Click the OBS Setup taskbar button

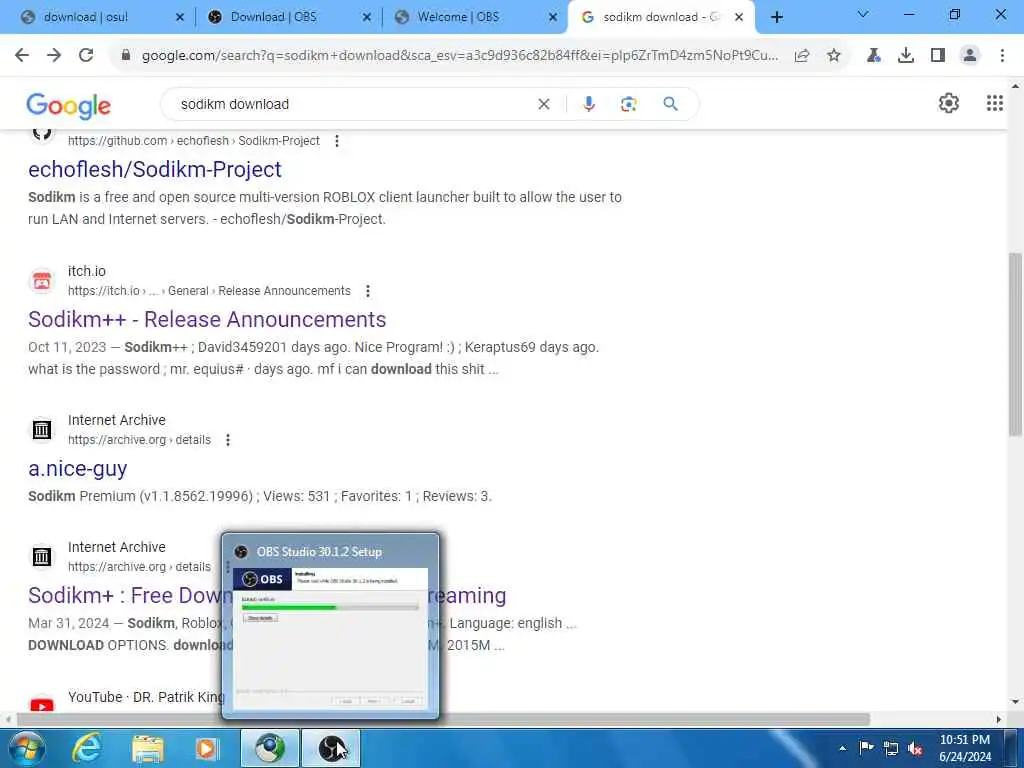click(331, 748)
